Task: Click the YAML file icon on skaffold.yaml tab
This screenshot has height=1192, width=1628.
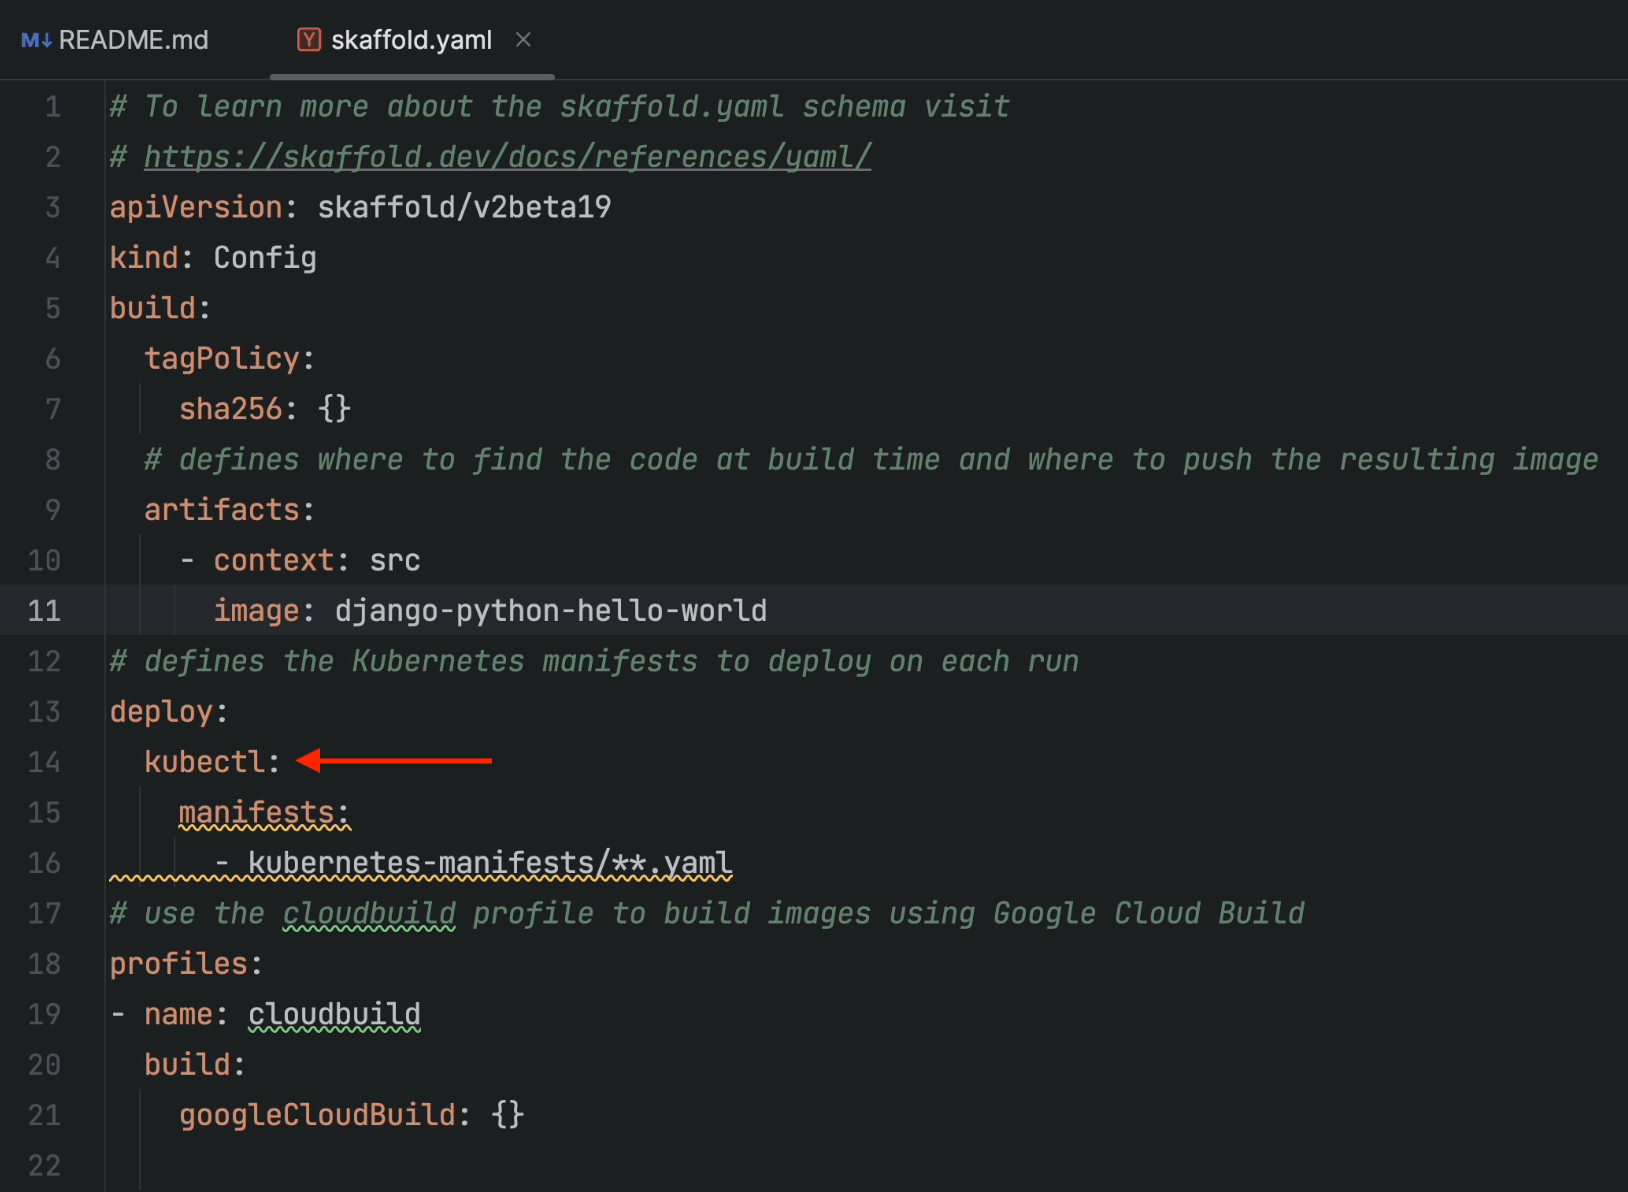Action: click(x=309, y=40)
